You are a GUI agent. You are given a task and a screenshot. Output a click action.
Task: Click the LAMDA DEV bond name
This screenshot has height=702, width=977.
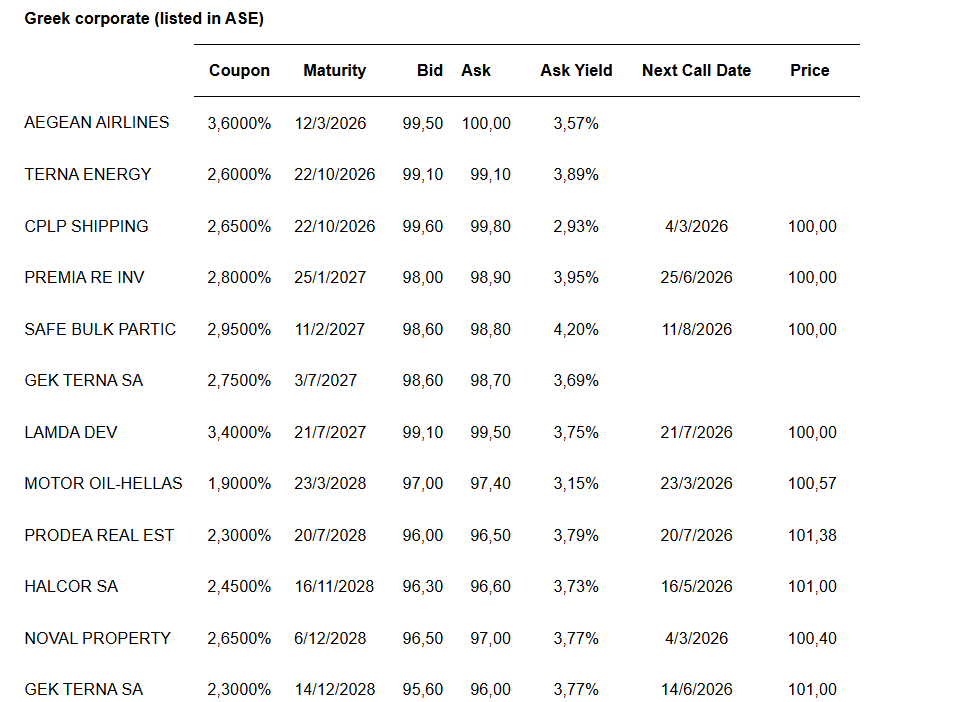click(x=73, y=433)
